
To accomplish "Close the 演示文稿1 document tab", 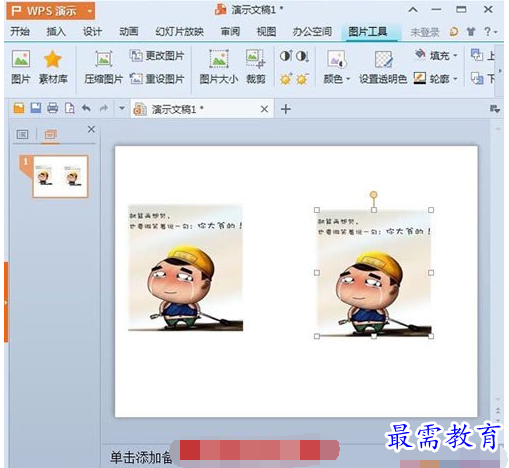I will pos(264,109).
